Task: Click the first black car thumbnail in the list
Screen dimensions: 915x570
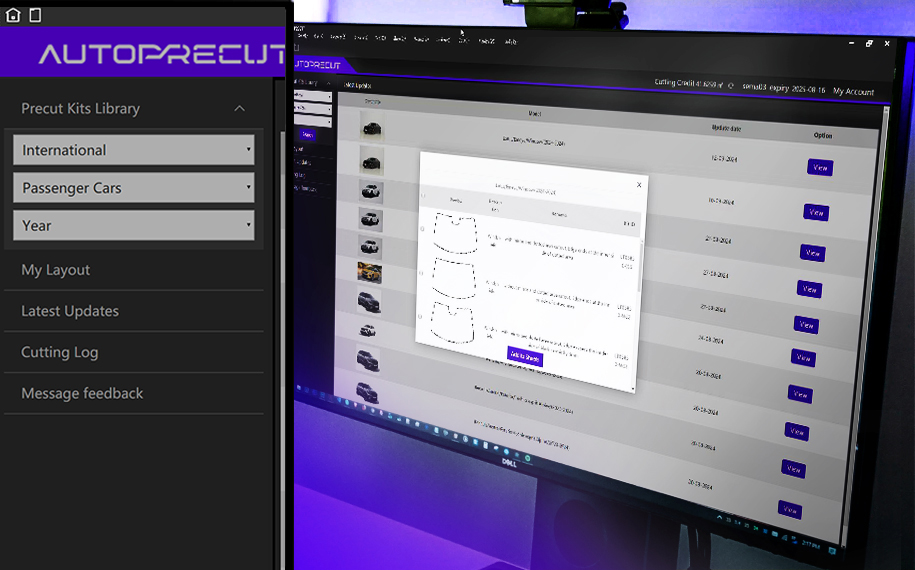Action: 372,130
